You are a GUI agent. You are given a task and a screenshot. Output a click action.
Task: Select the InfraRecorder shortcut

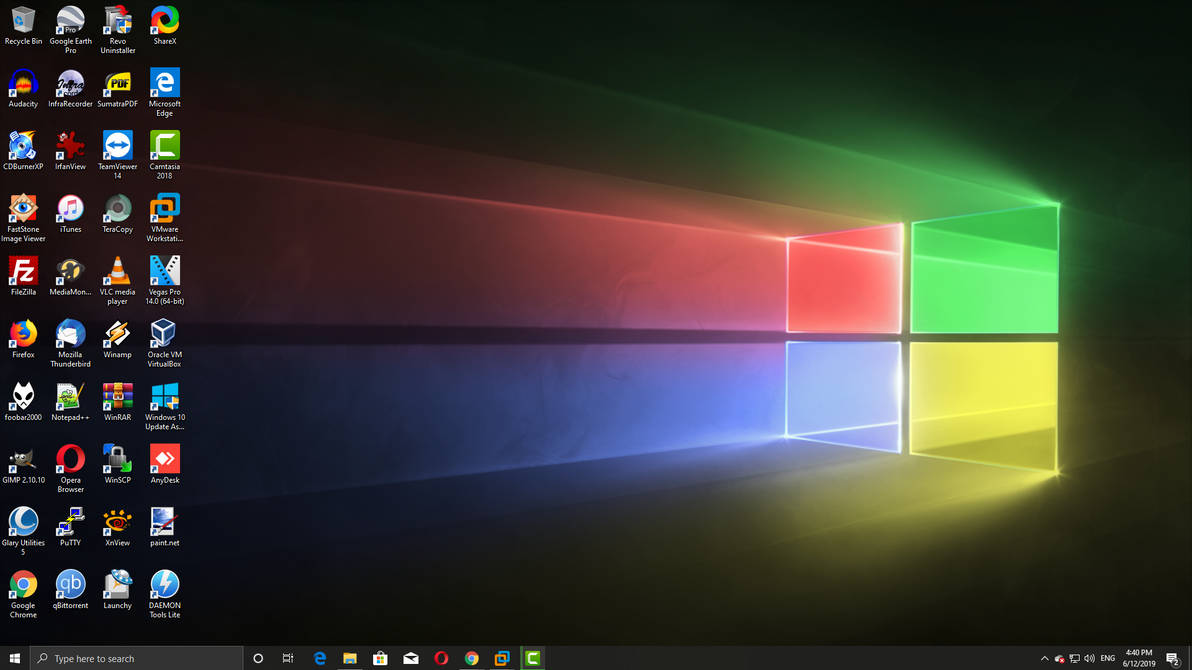(x=71, y=88)
